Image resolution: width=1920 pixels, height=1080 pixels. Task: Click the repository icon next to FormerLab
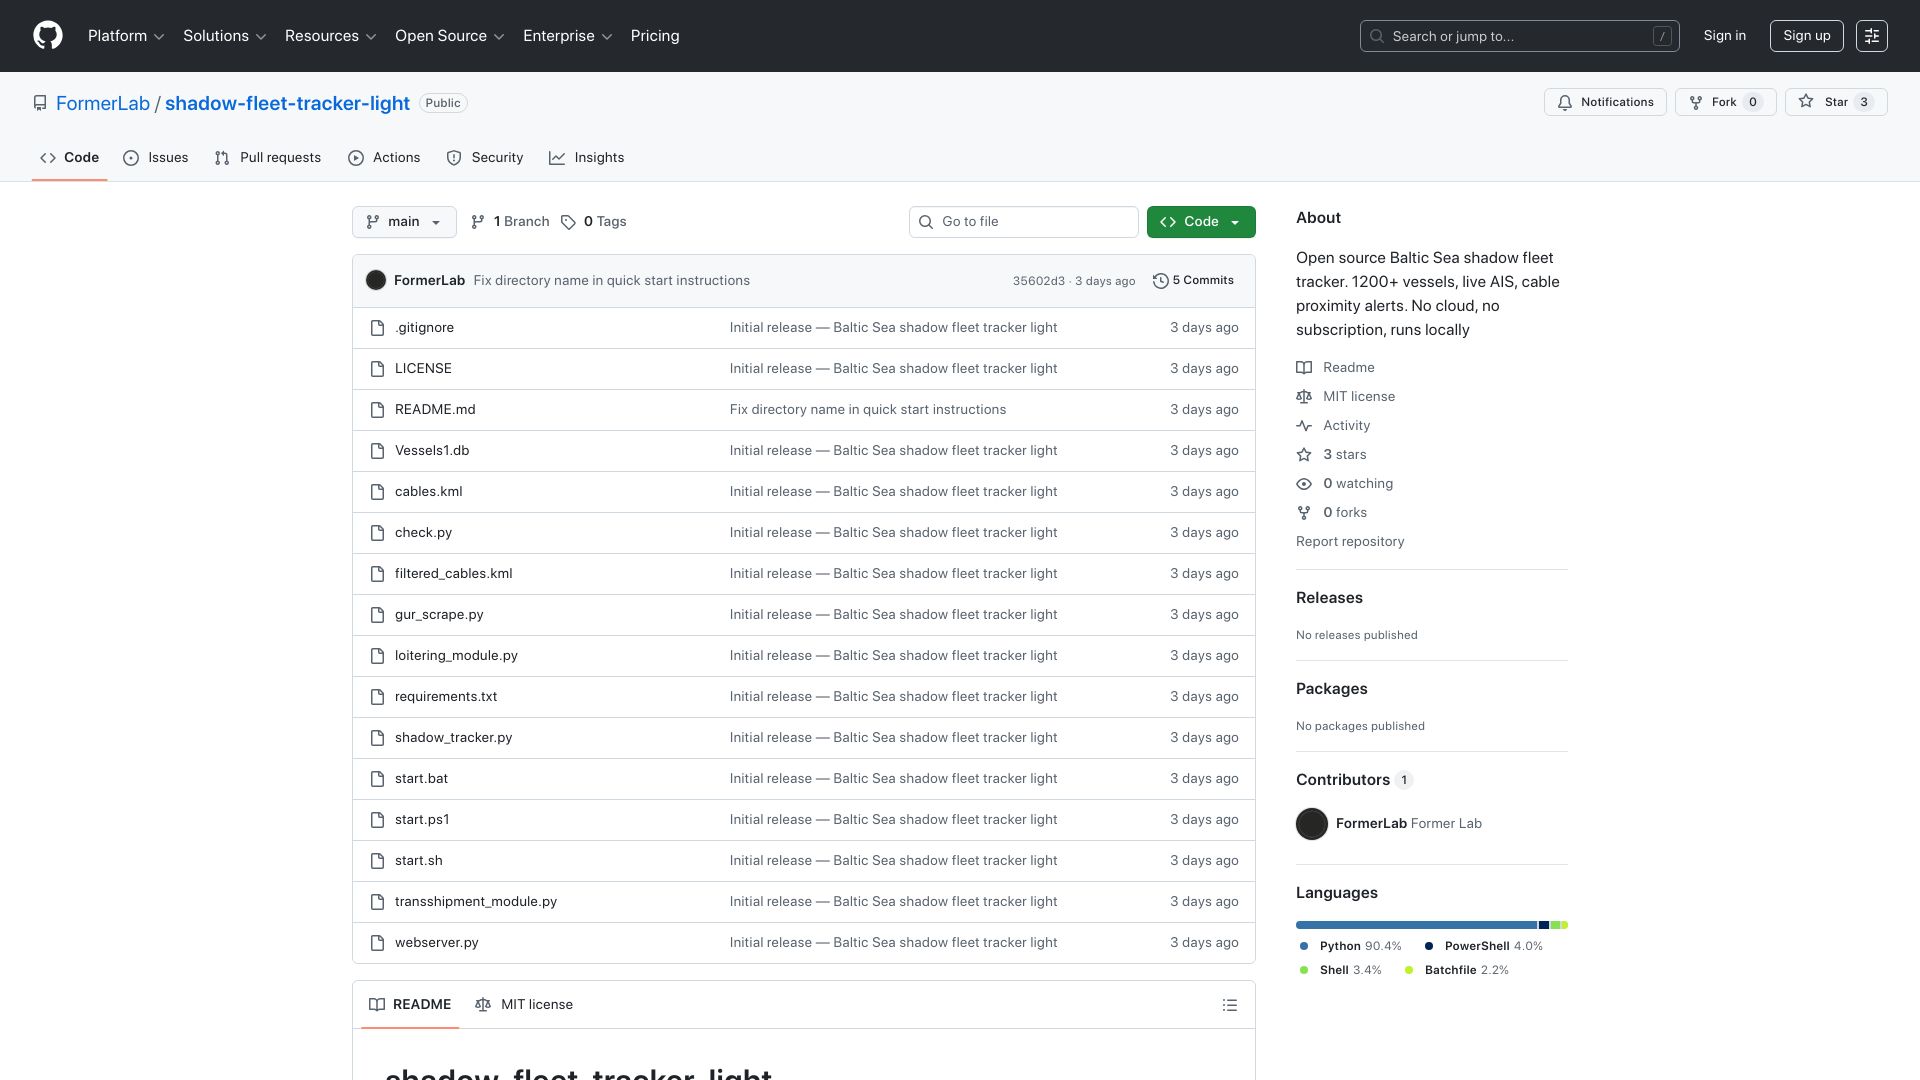[x=40, y=103]
